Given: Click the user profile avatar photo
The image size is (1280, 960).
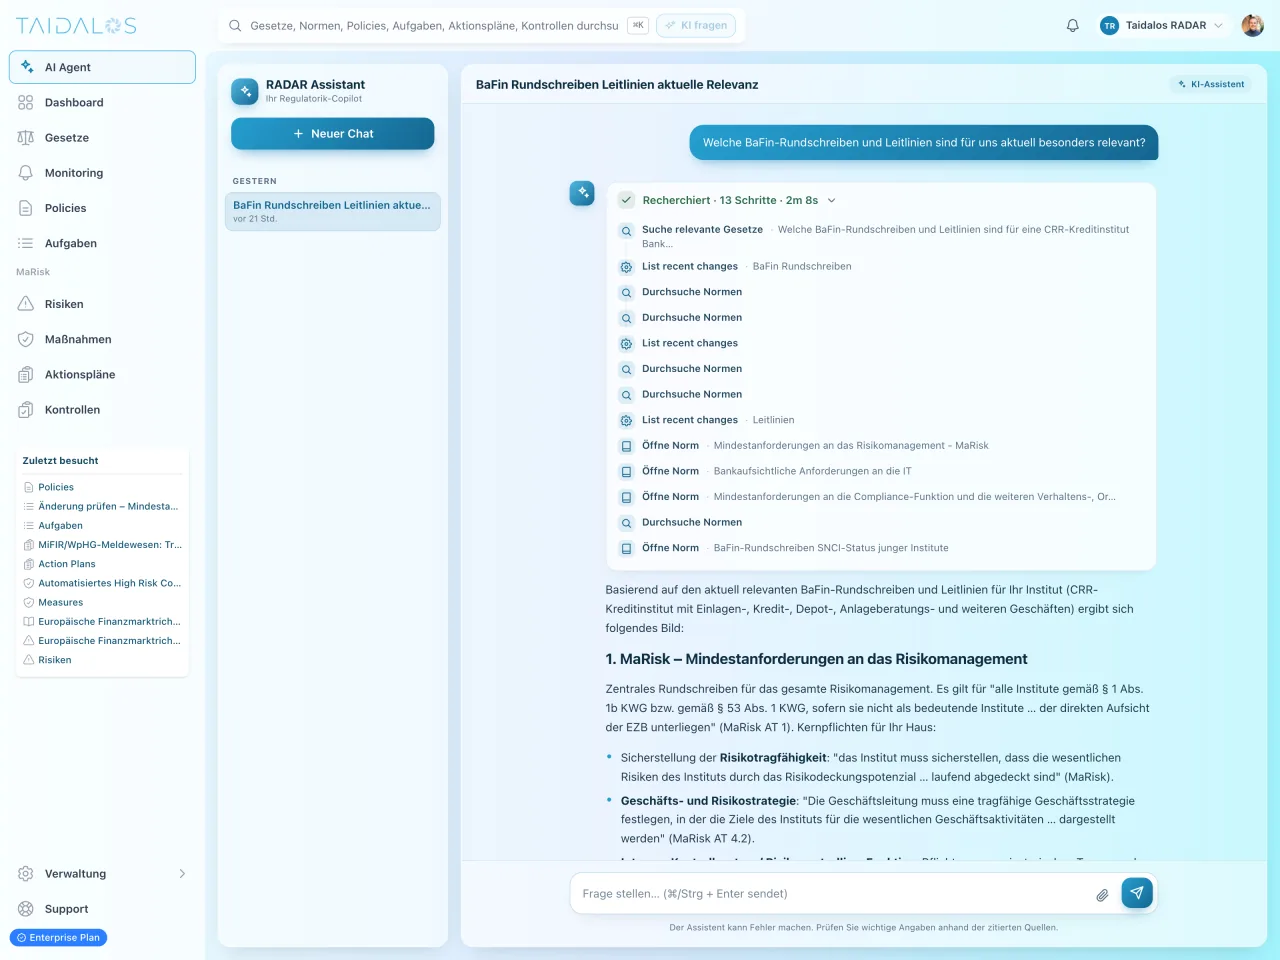Looking at the screenshot, I should tap(1253, 26).
